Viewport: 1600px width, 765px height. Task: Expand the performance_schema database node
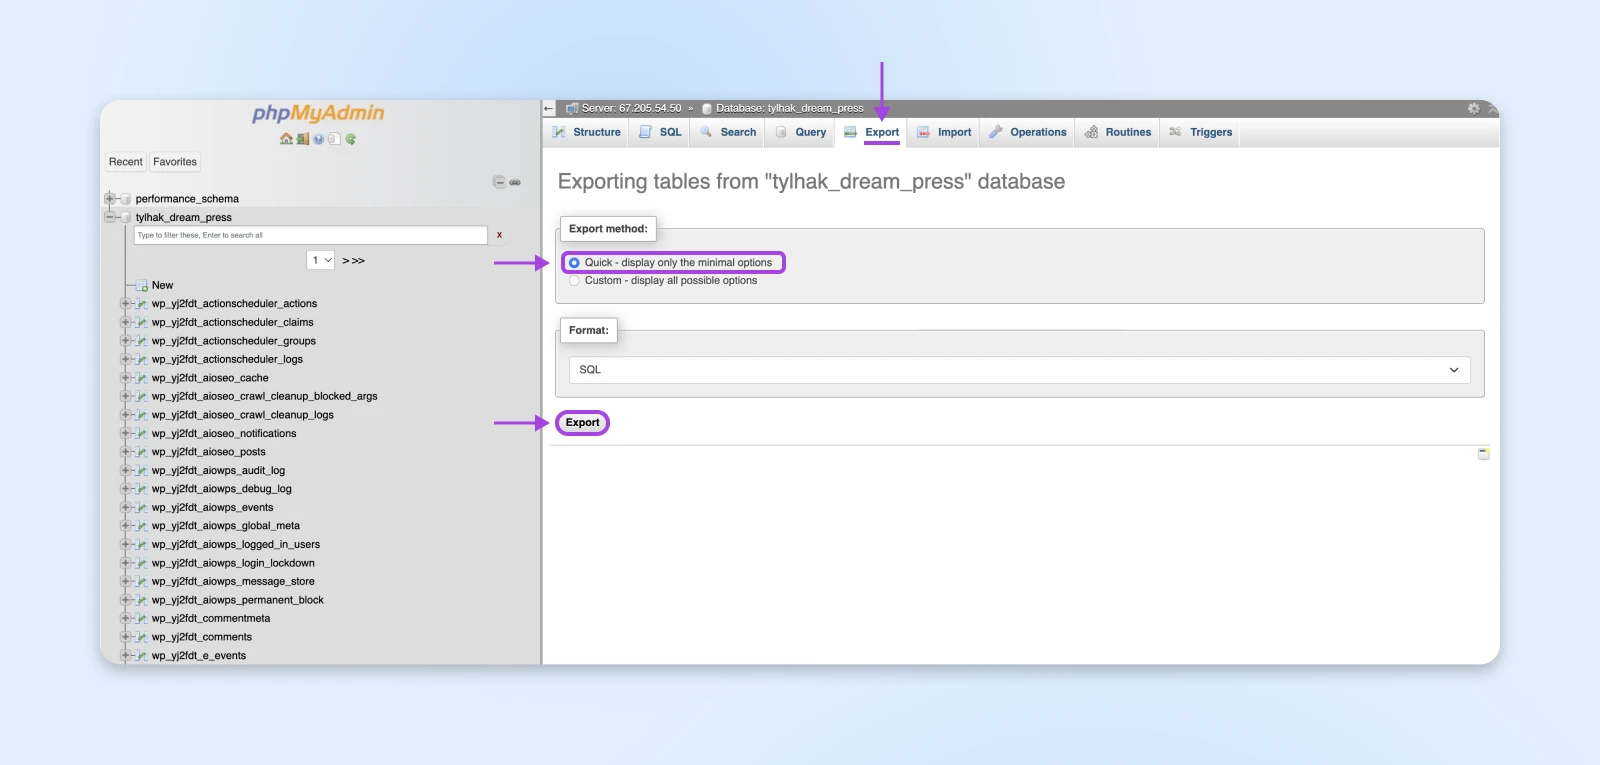point(110,198)
